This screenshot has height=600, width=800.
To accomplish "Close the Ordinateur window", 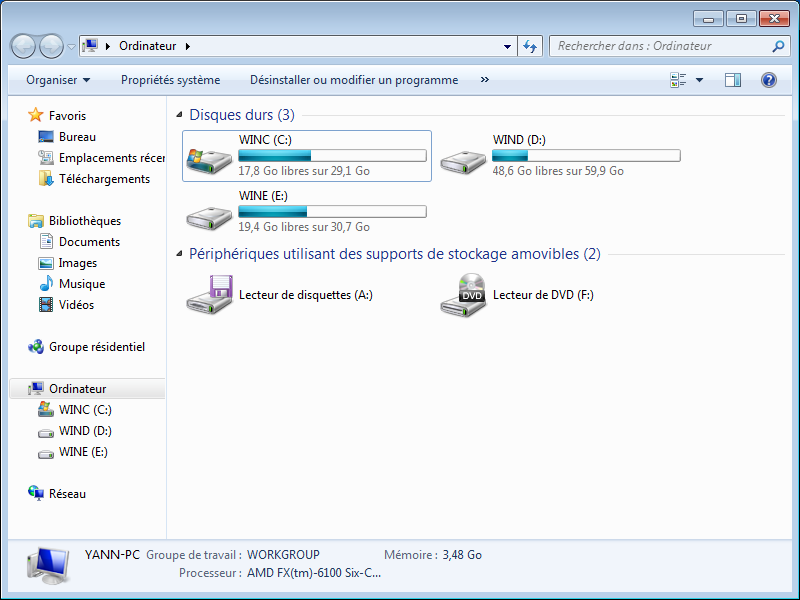I will pyautogui.click(x=774, y=19).
